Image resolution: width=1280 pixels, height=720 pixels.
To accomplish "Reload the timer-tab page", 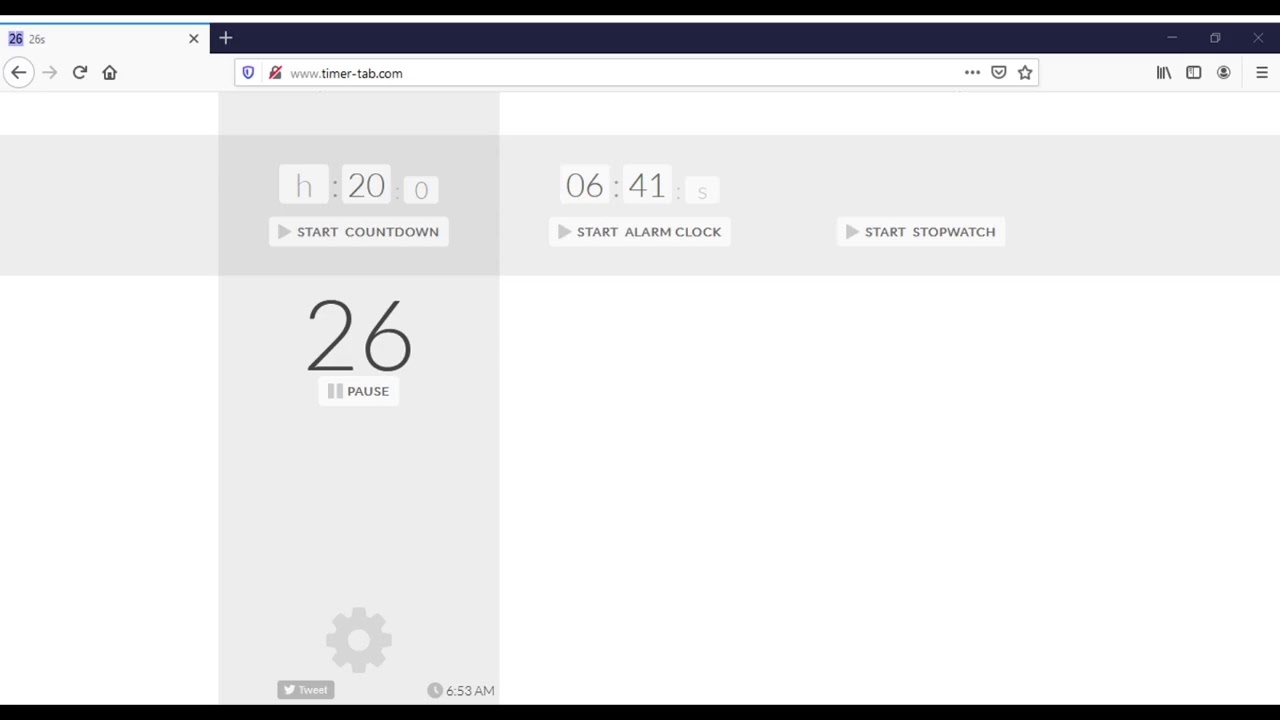I will [80, 72].
